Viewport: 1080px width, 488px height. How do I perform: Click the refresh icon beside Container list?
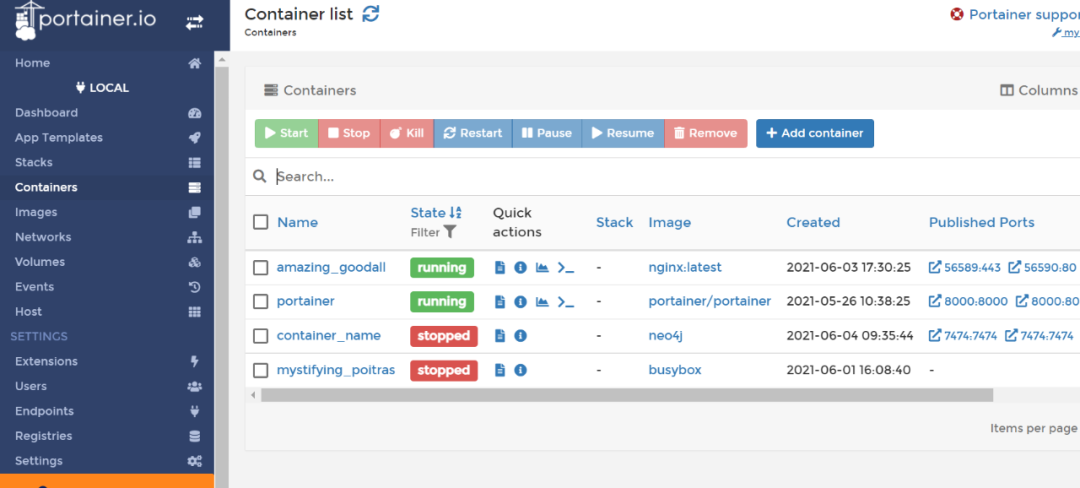(371, 13)
